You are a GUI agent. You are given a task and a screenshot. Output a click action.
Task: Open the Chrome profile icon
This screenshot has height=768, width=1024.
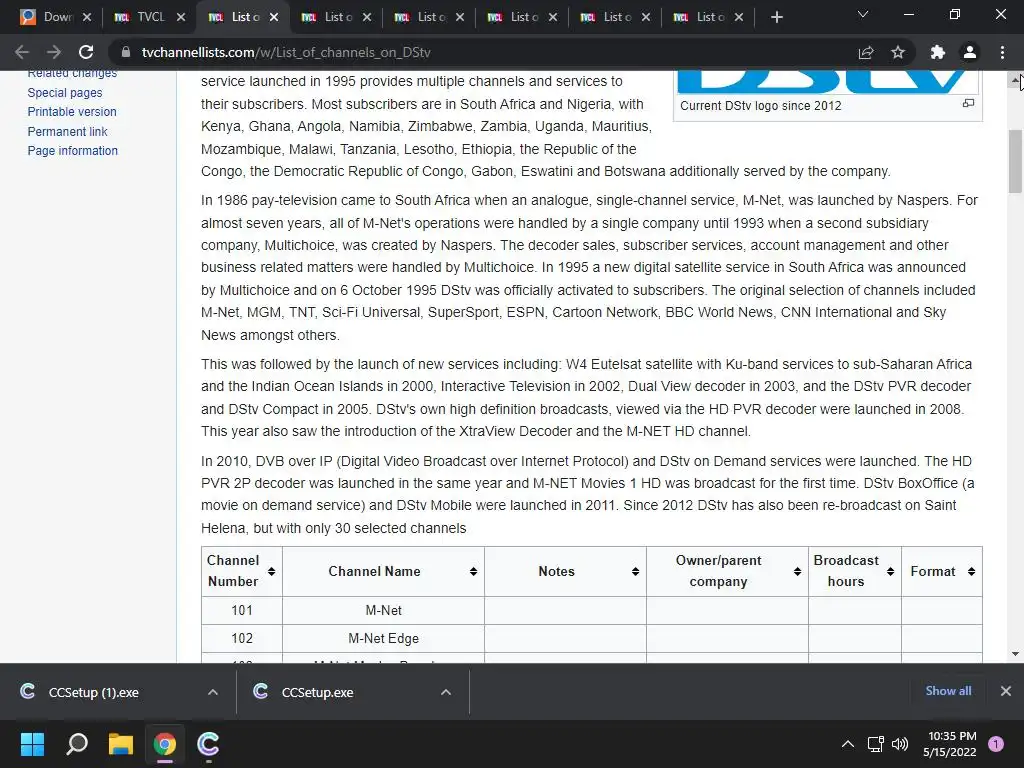click(x=970, y=52)
